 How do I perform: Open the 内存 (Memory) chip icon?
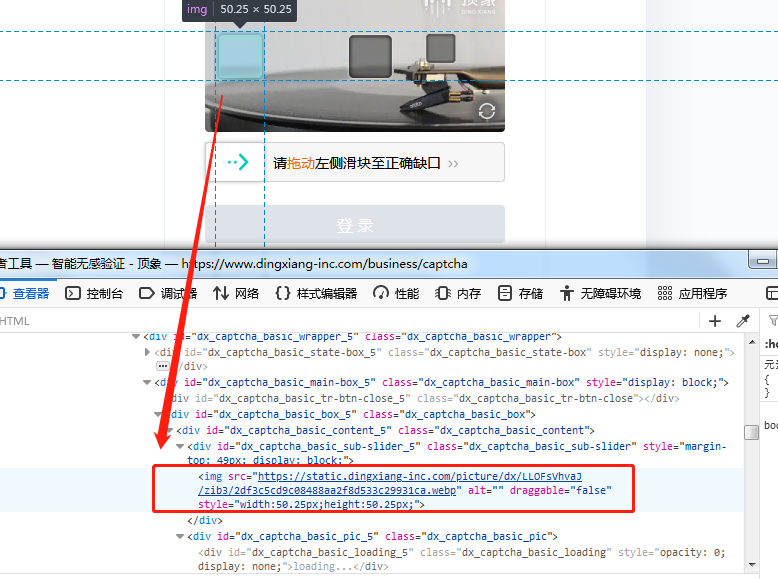(443, 293)
